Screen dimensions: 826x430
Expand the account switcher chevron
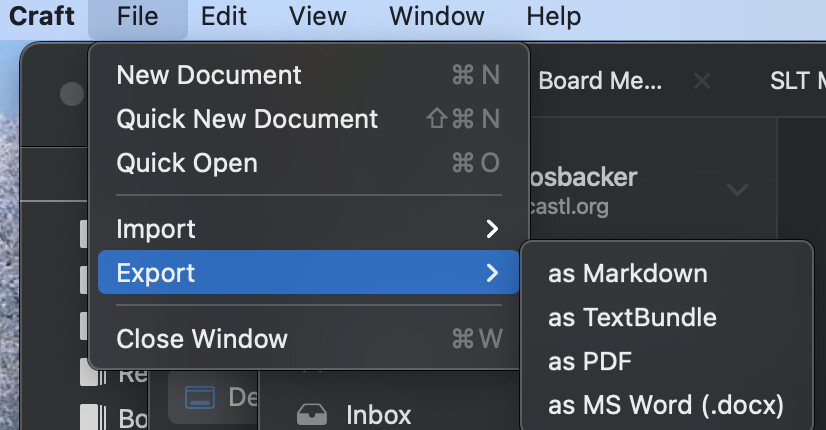click(x=738, y=189)
